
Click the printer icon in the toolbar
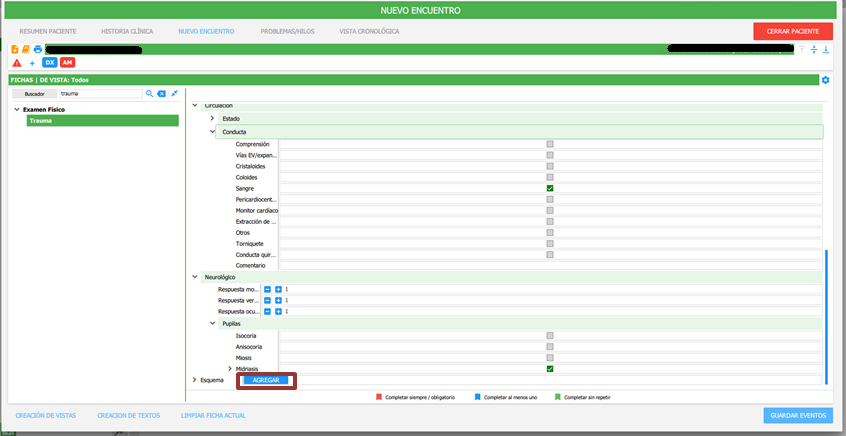38,49
